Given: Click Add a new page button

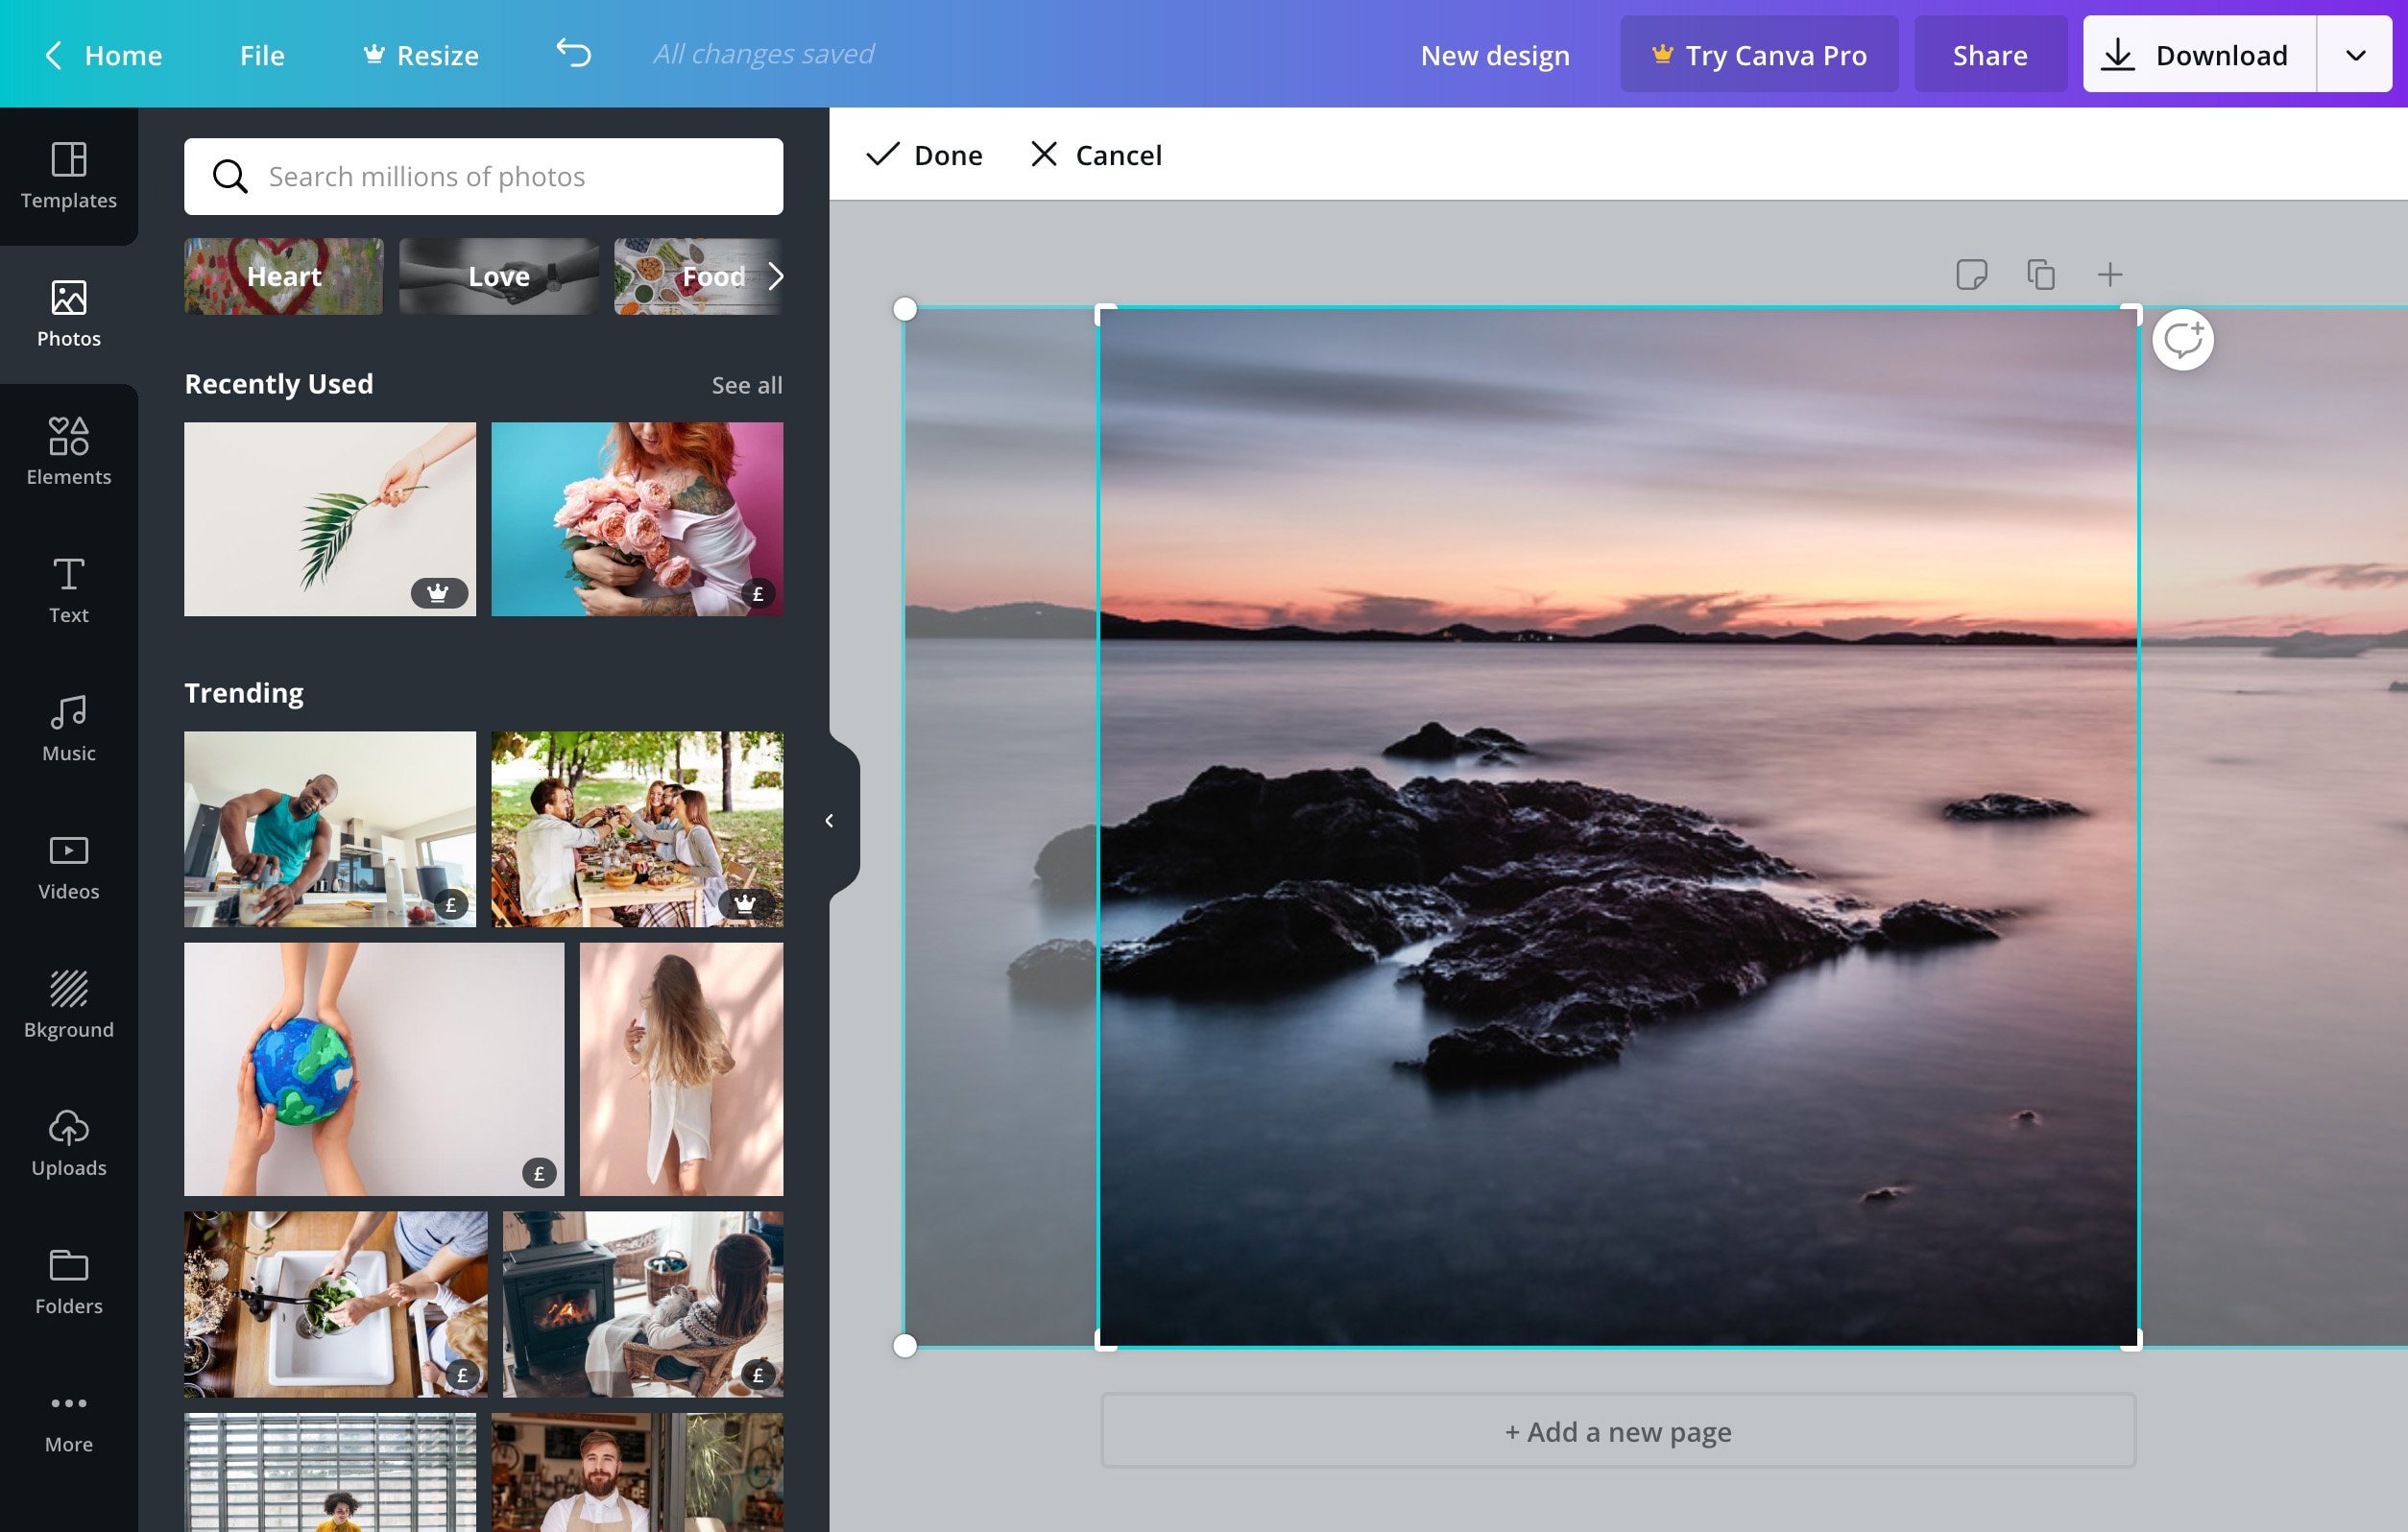Looking at the screenshot, I should (x=1618, y=1430).
